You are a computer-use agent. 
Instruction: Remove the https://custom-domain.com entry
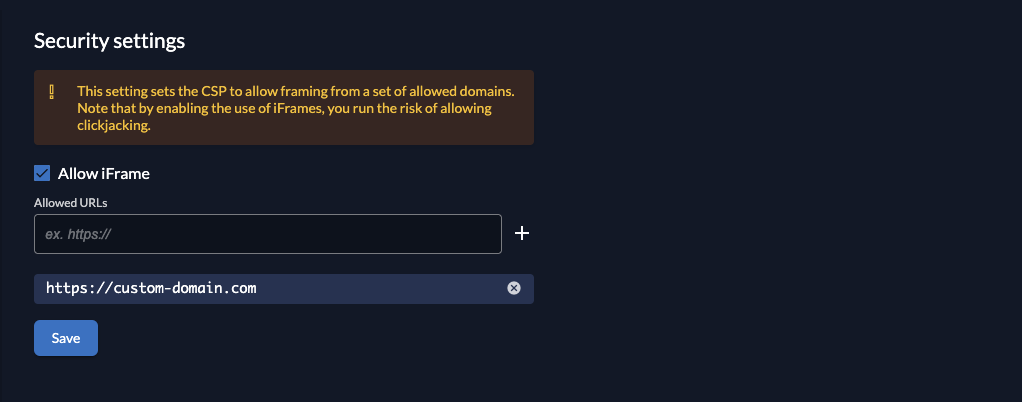pos(514,289)
